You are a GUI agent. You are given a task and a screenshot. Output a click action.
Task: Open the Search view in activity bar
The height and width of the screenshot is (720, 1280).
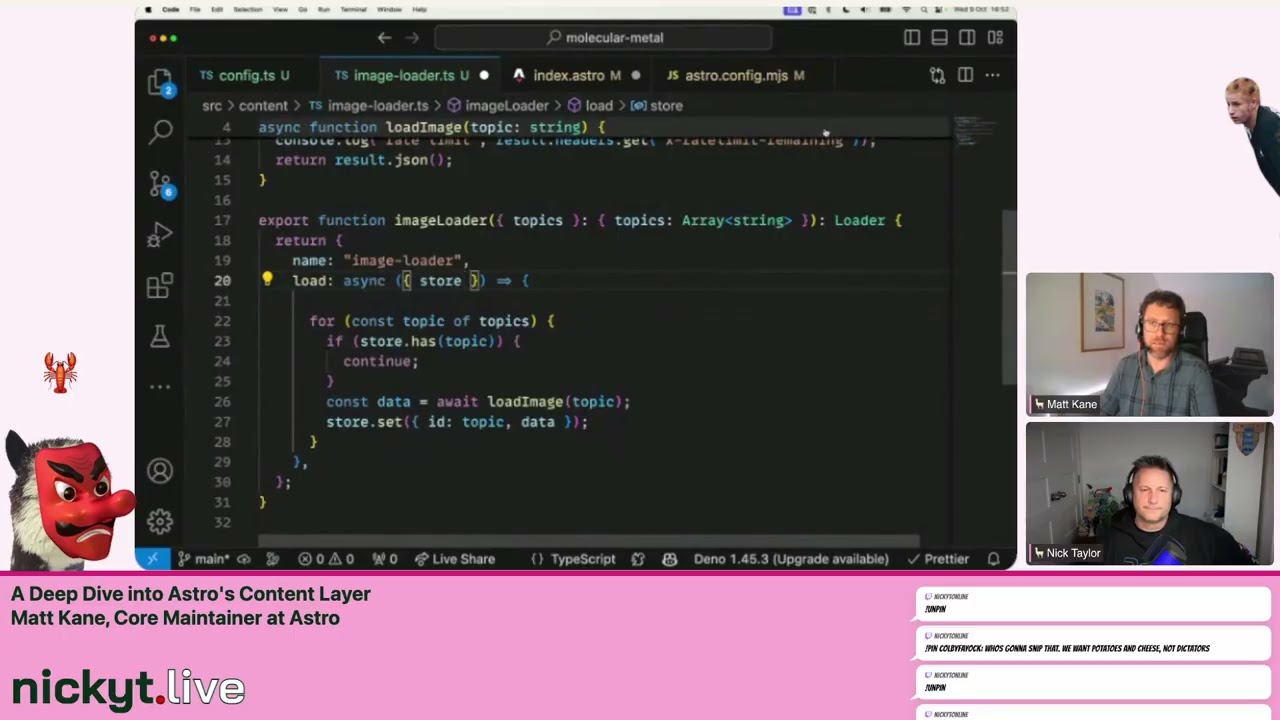tap(161, 131)
